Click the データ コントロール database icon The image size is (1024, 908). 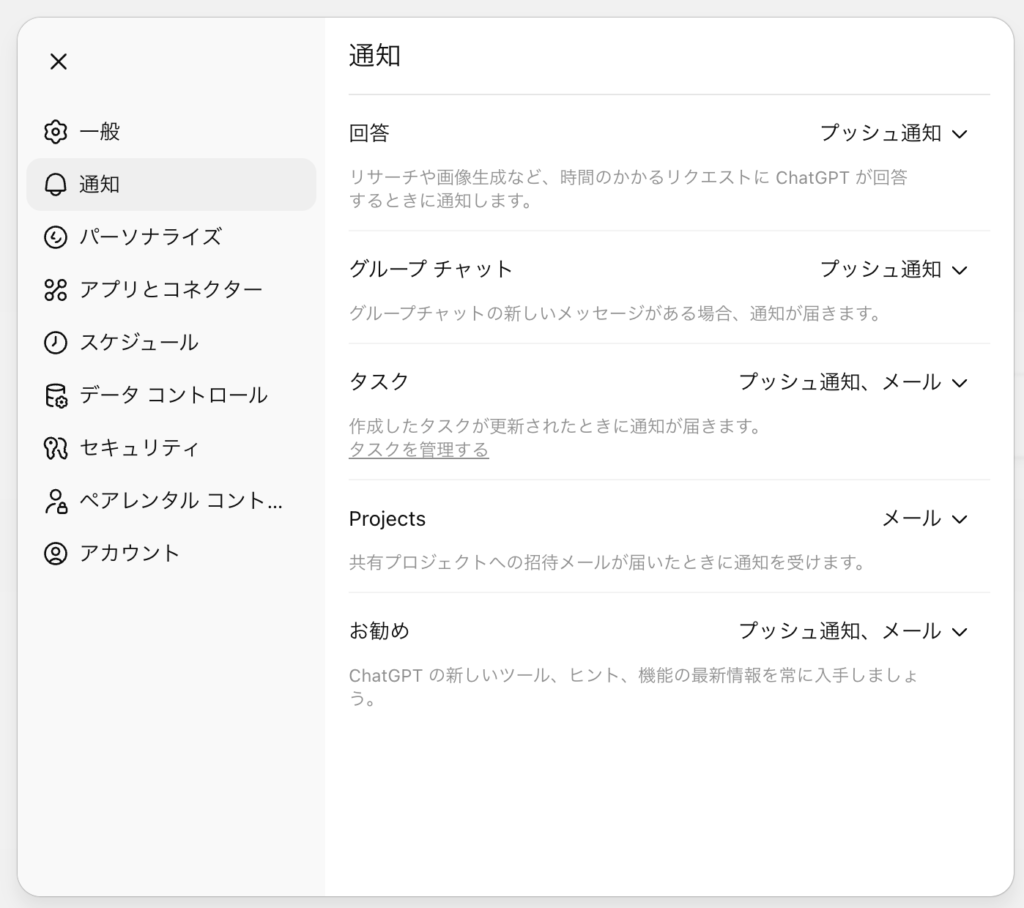pos(55,396)
